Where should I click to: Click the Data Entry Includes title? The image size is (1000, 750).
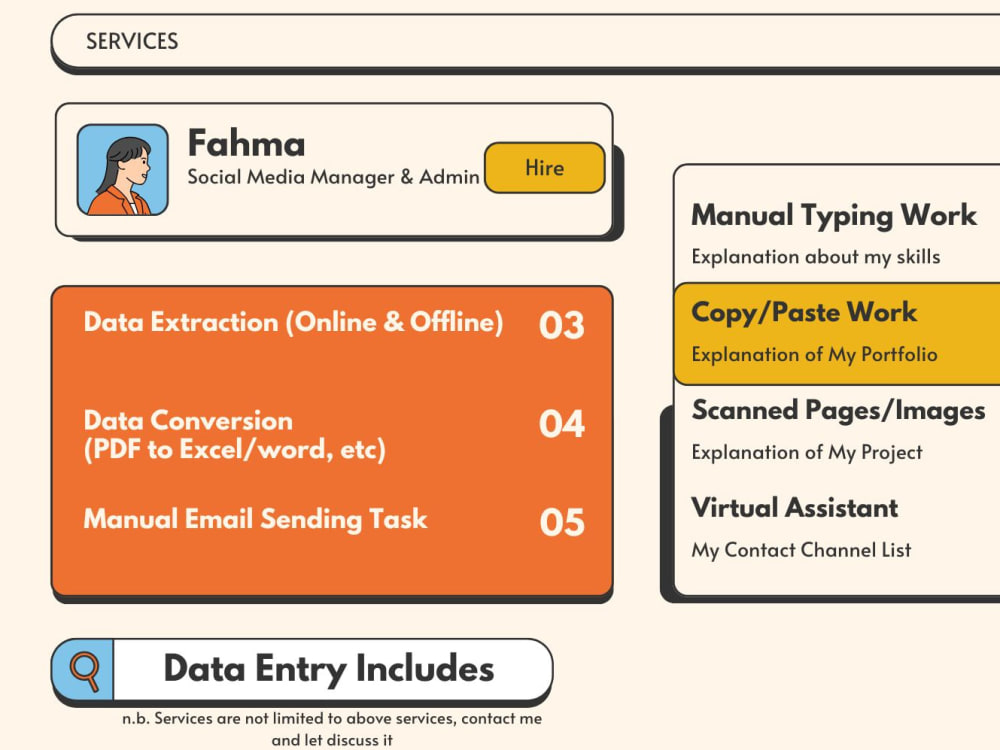click(329, 668)
